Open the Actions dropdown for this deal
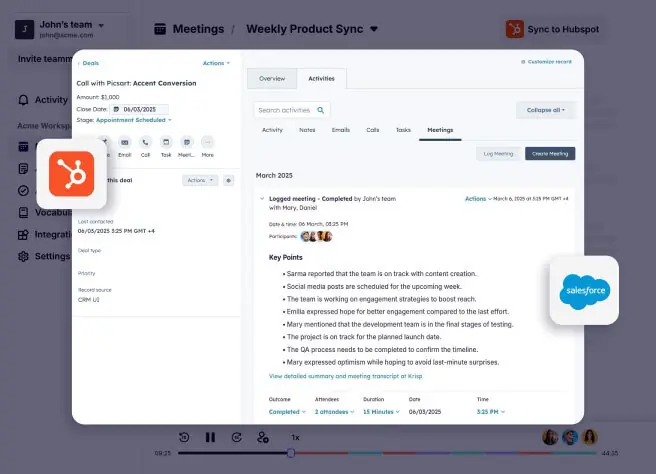The height and width of the screenshot is (474, 656). pyautogui.click(x=200, y=180)
